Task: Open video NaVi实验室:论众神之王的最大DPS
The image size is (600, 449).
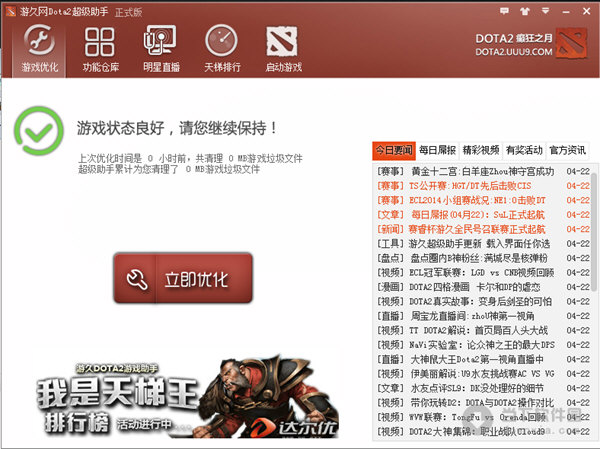Action: click(x=482, y=345)
